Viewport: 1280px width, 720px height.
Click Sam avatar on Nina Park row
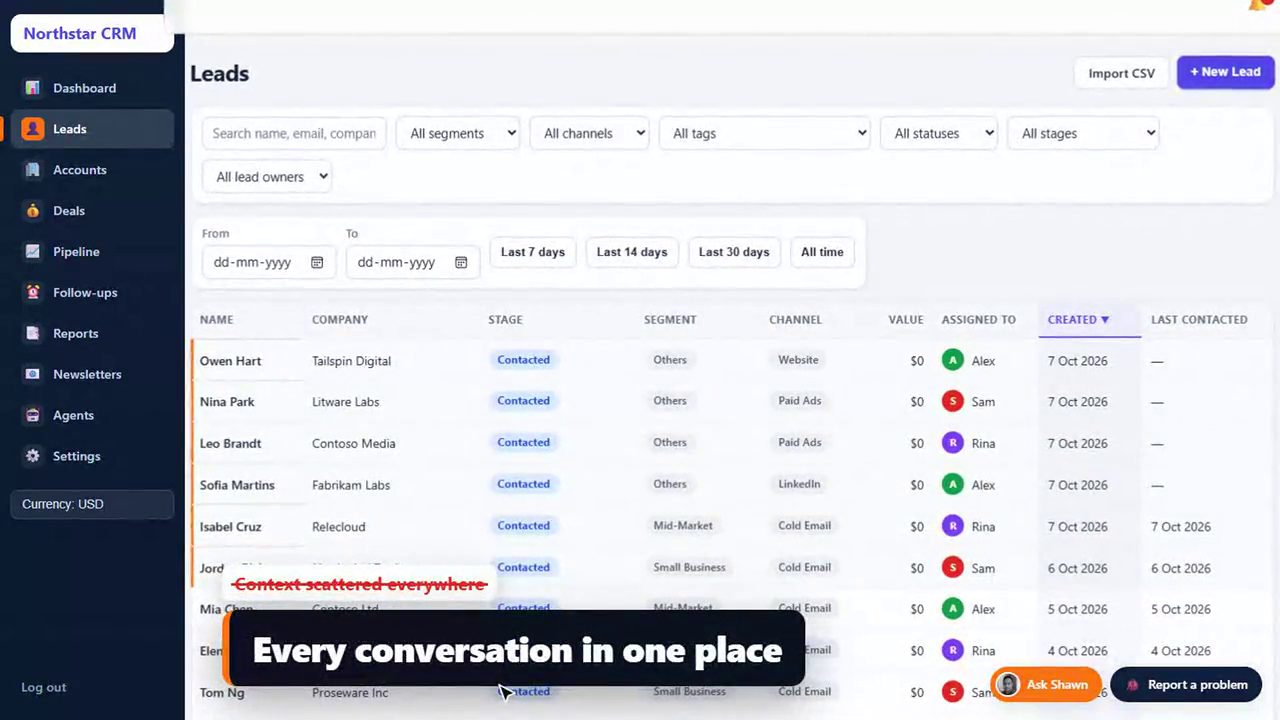[953, 402]
